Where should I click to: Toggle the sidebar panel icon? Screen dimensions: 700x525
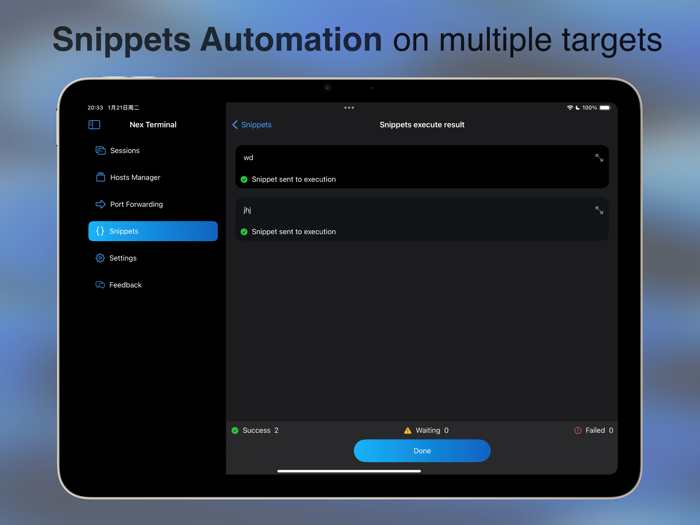(94, 125)
